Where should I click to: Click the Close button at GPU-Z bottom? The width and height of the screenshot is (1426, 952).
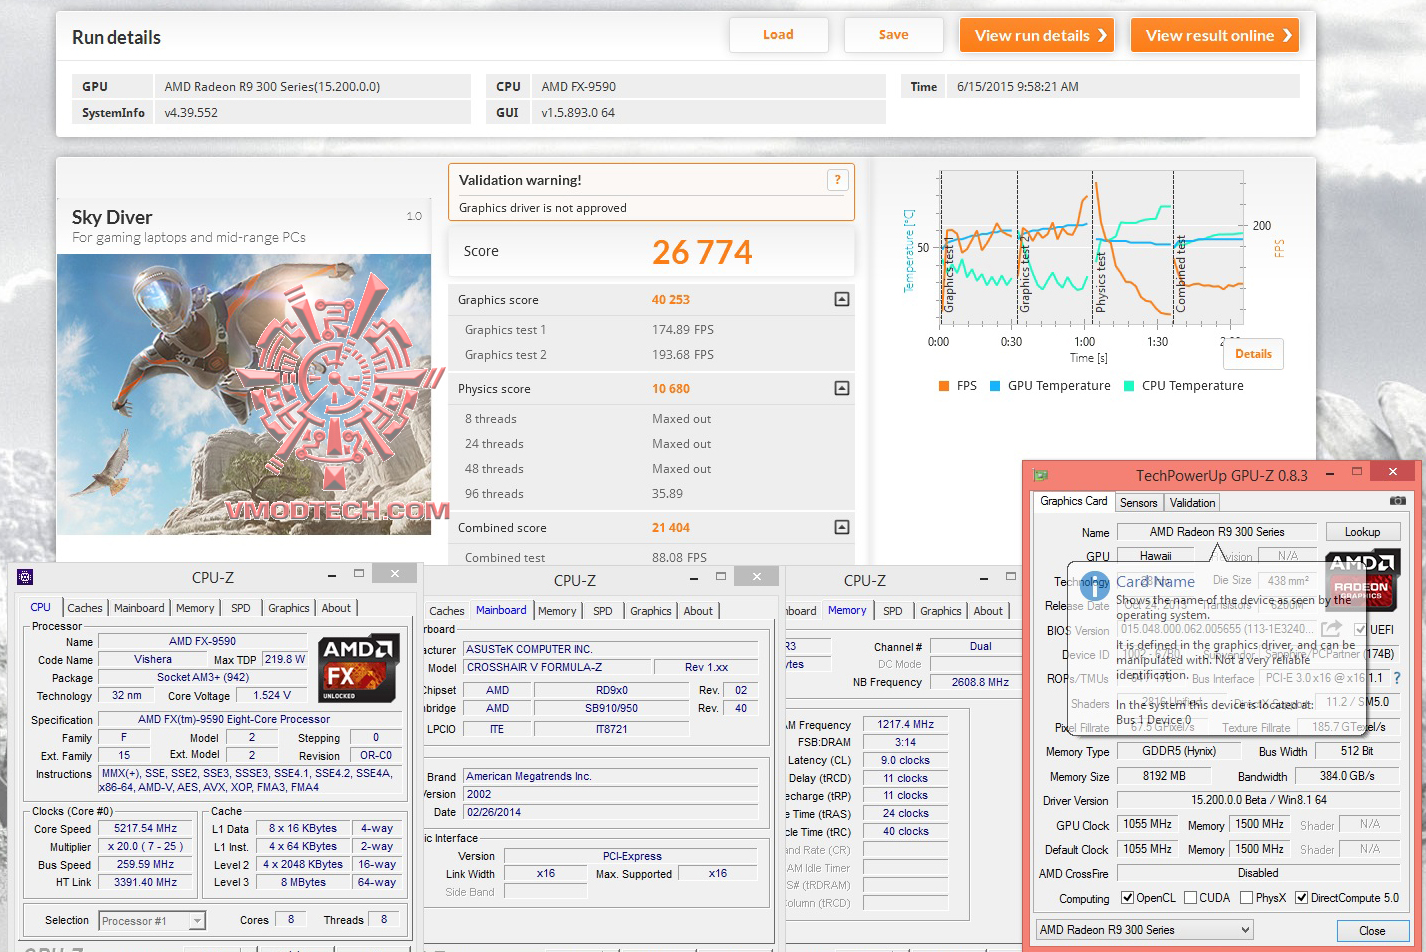tap(1372, 930)
